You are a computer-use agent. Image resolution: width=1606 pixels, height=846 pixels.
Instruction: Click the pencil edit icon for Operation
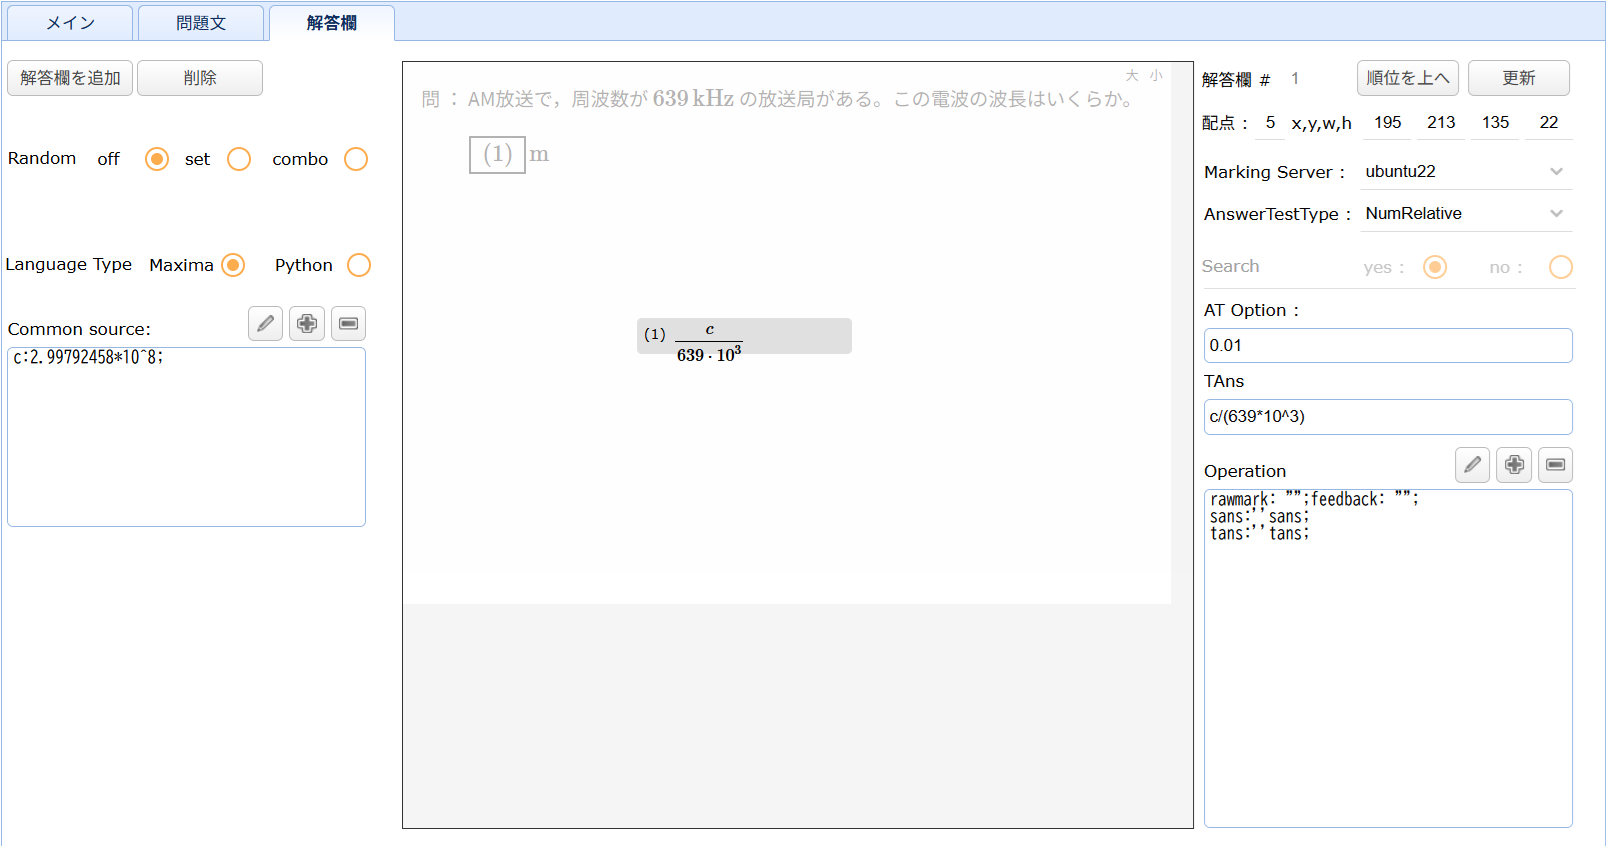(x=1472, y=465)
